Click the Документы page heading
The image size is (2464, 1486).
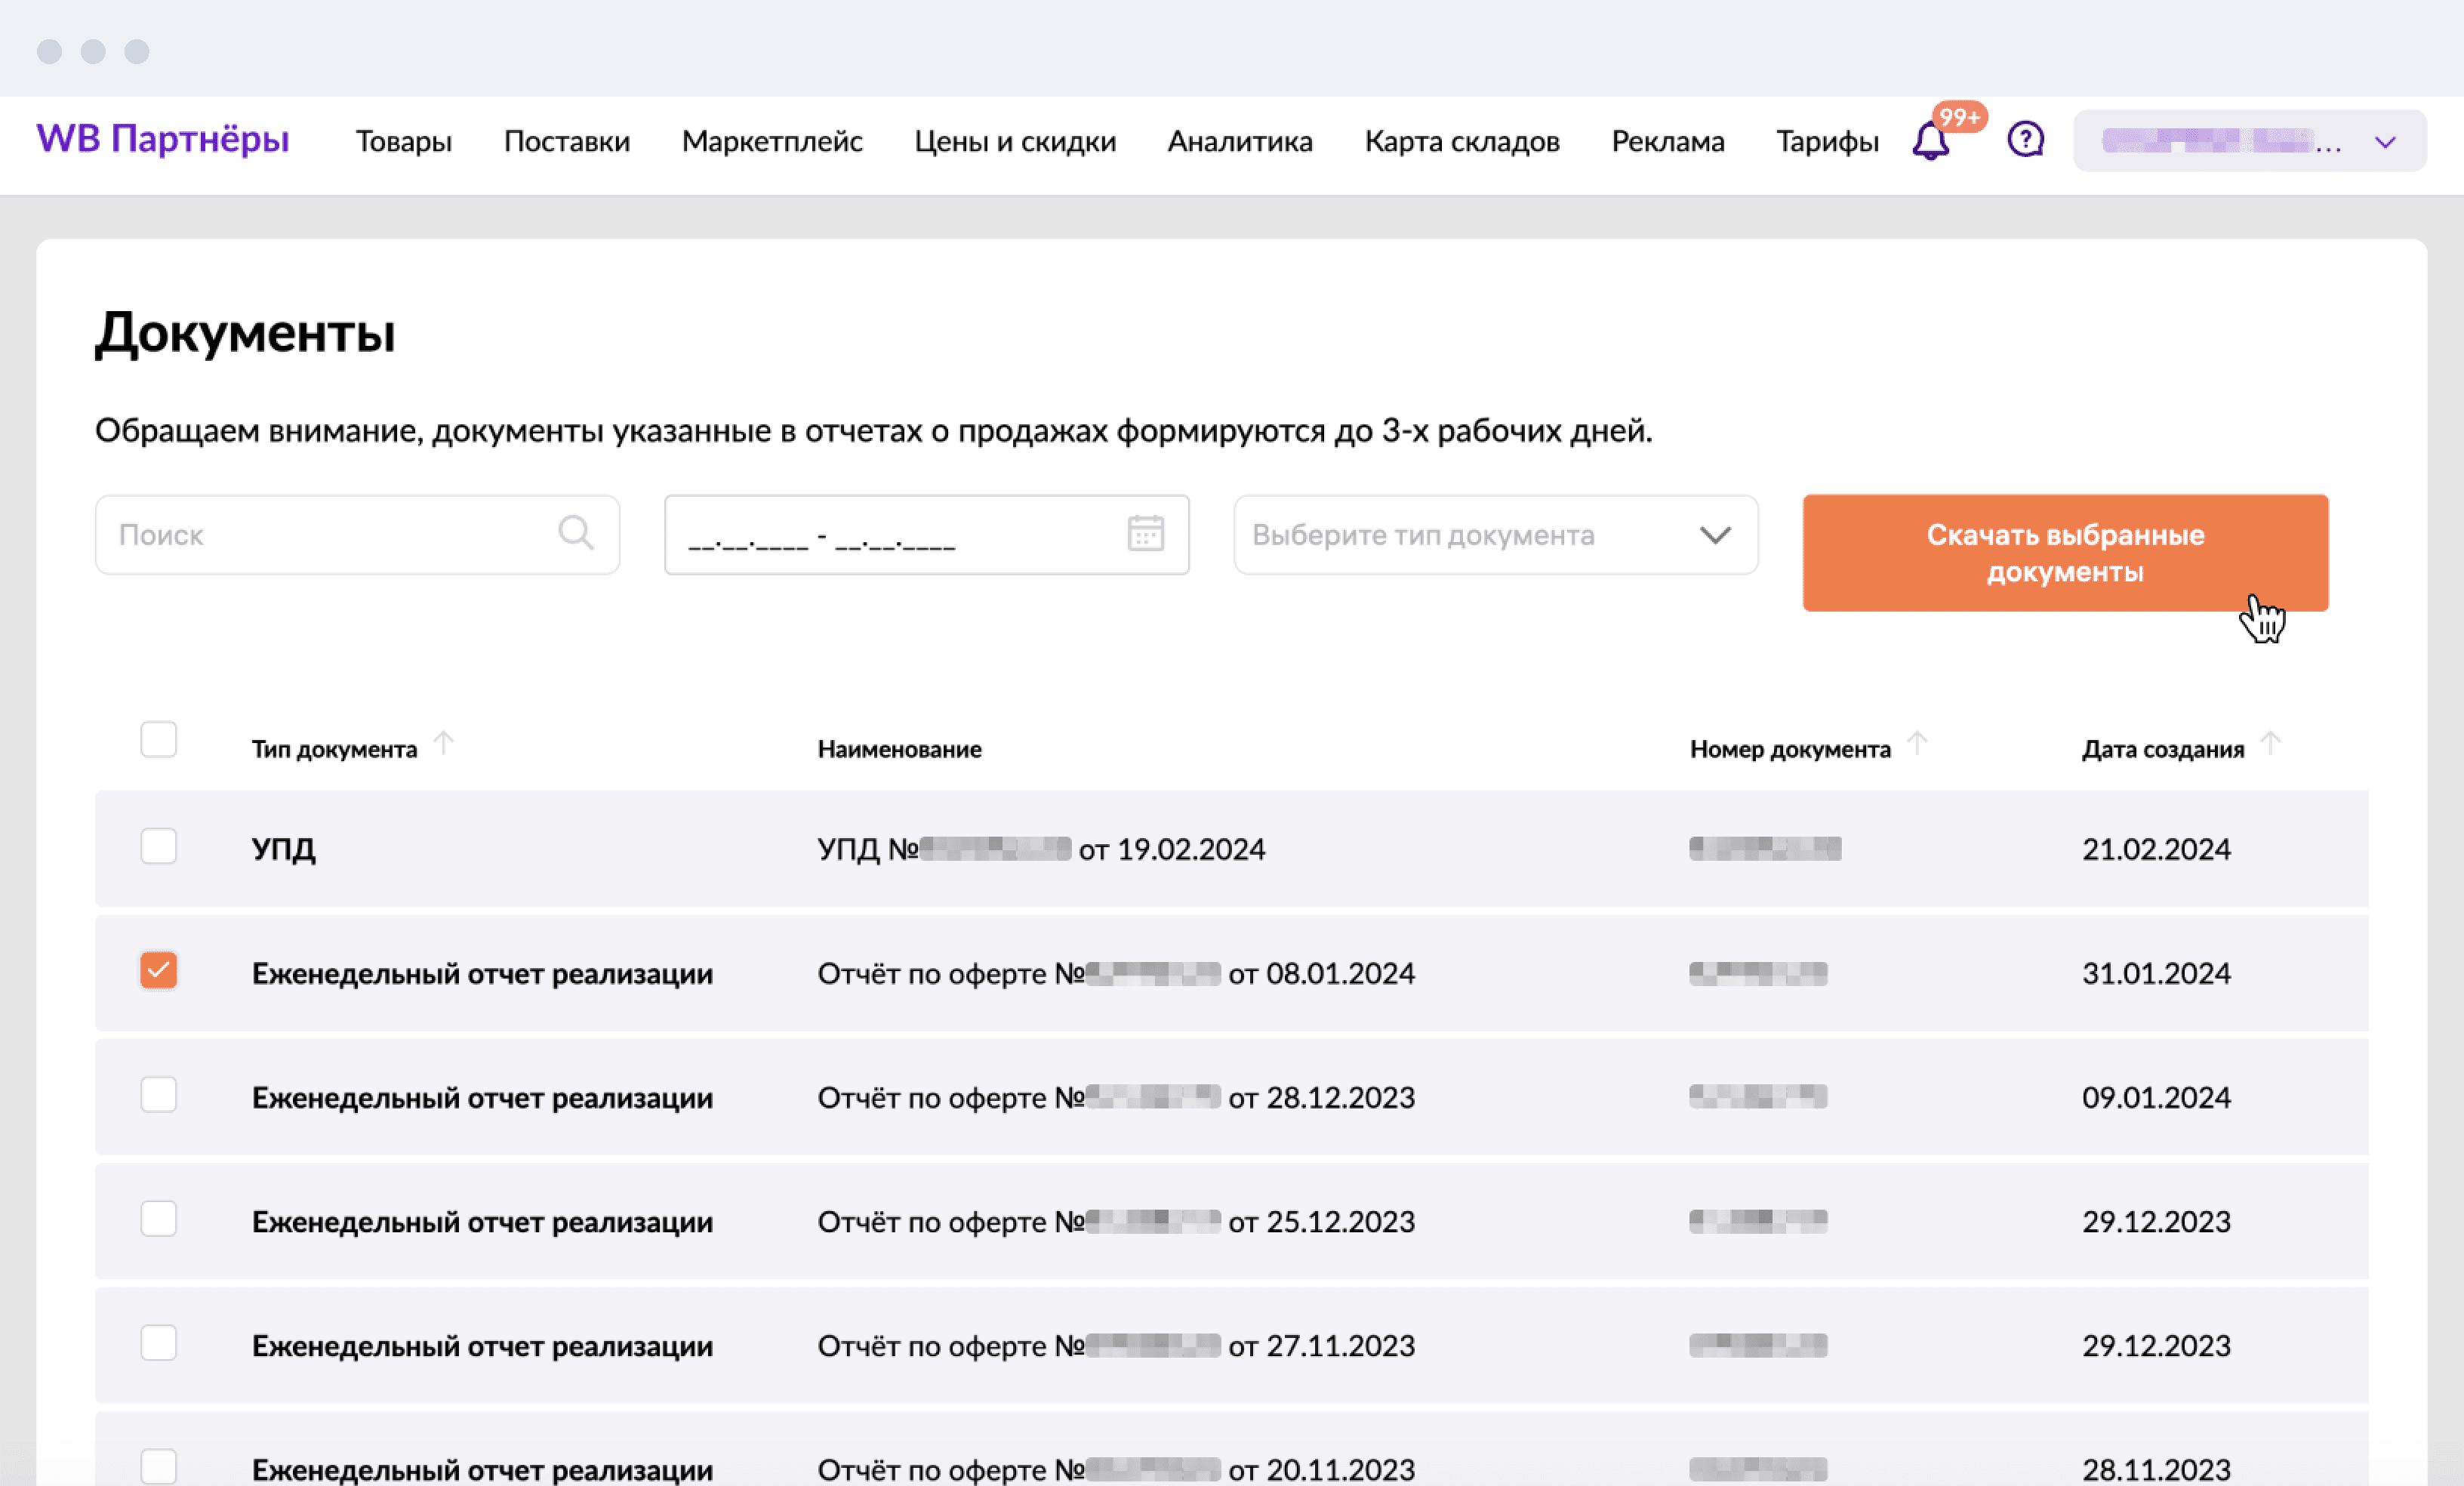click(245, 332)
